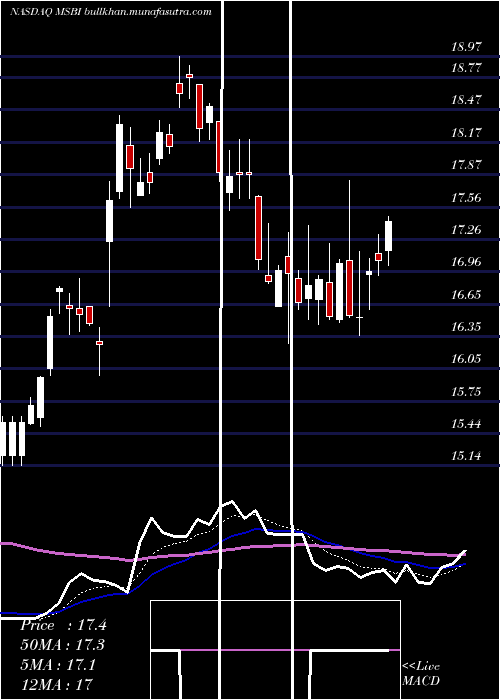Select the 17.26 price axis label
This screenshot has width=500, height=700.
(x=467, y=230)
